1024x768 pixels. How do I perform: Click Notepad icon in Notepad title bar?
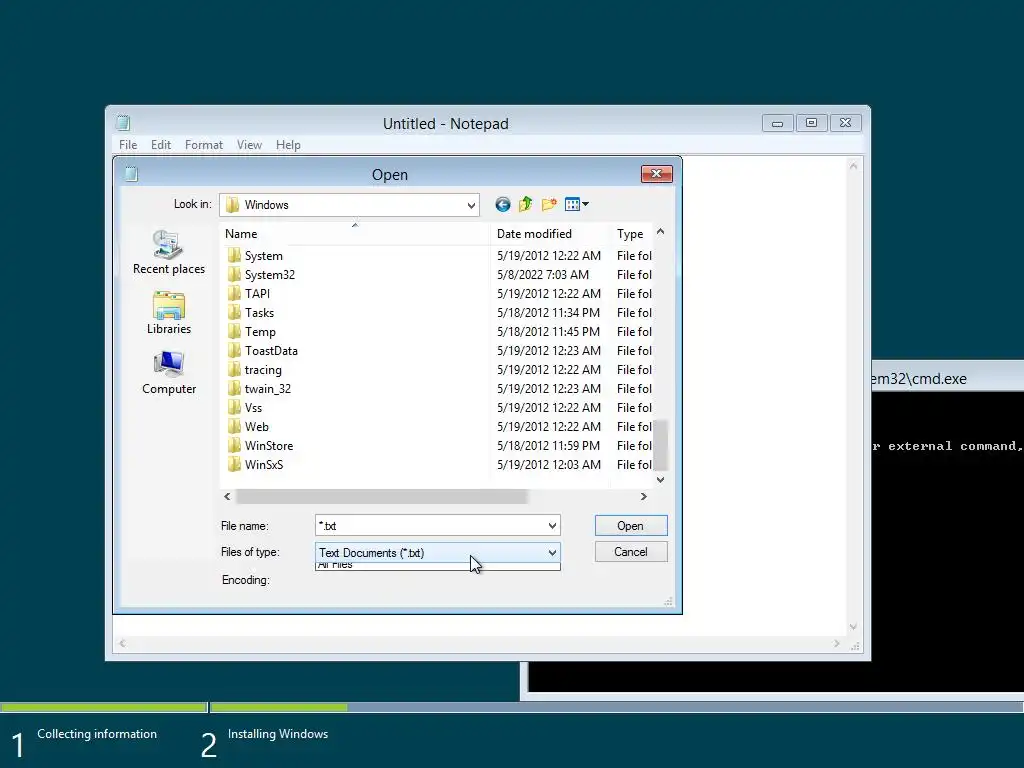[x=123, y=123]
